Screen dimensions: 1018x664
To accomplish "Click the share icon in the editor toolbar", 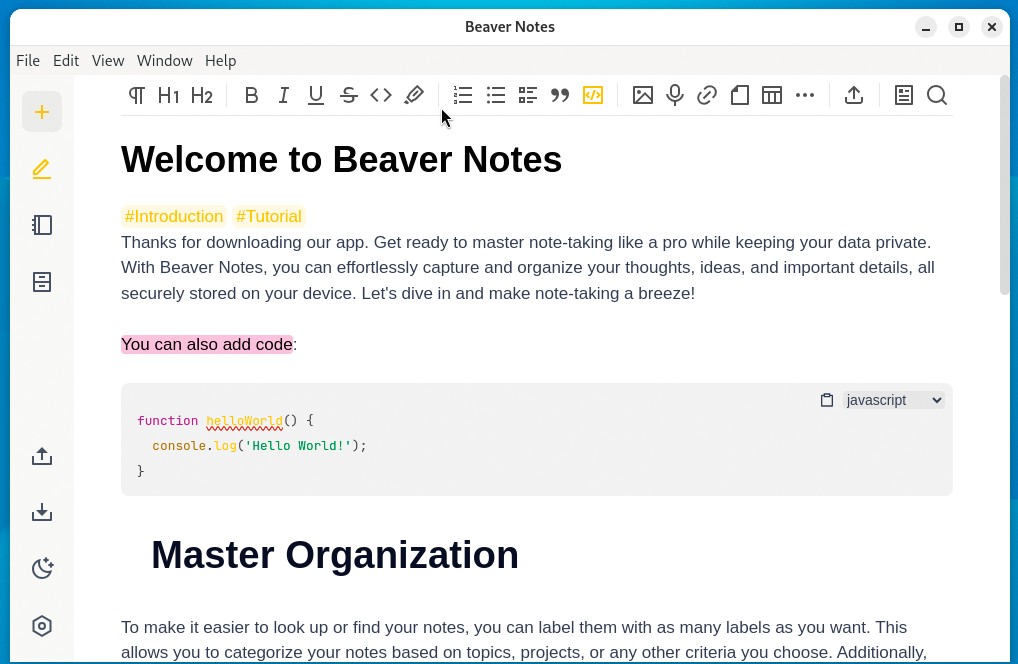I will point(854,95).
